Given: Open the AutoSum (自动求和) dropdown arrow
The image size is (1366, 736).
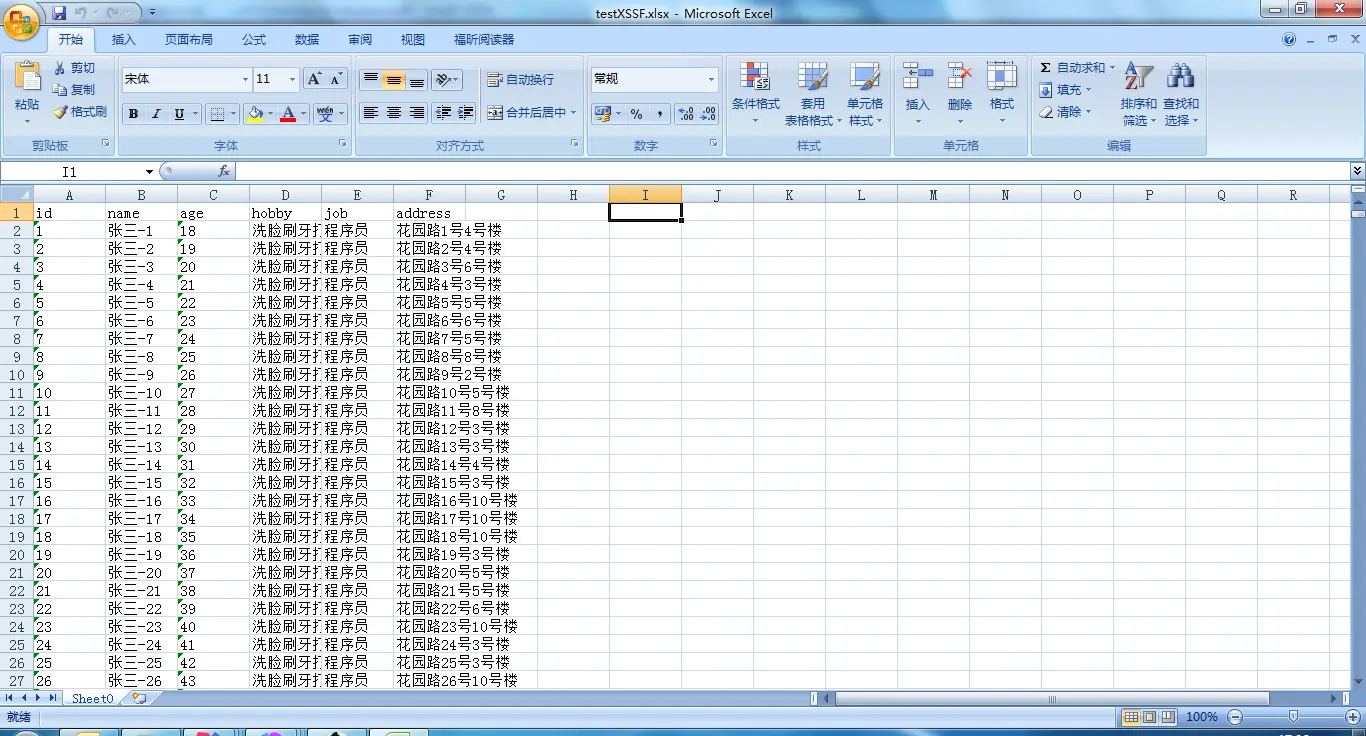Looking at the screenshot, I should 1112,68.
